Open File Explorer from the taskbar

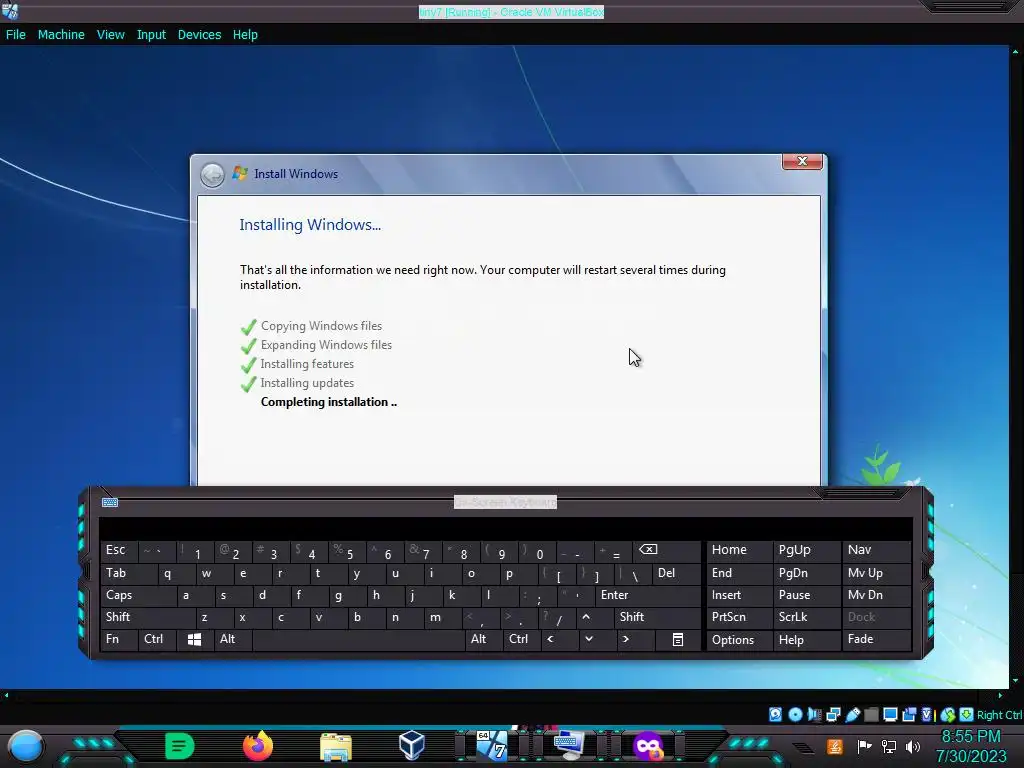(336, 746)
